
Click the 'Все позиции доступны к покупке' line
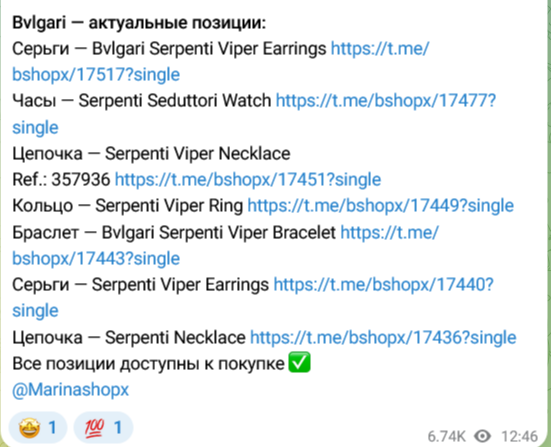coord(148,364)
